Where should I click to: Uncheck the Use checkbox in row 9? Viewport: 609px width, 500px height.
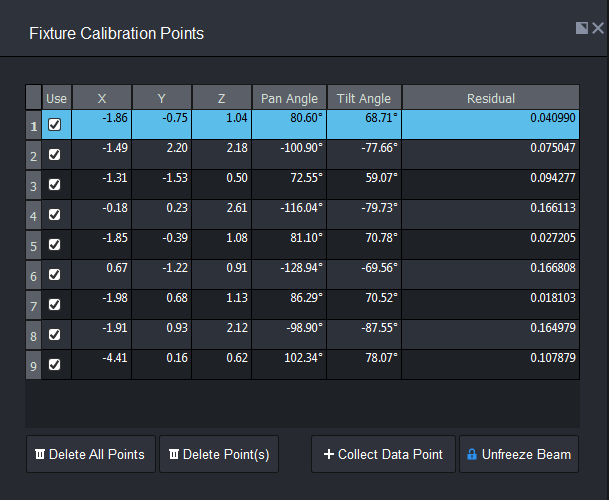[x=55, y=364]
